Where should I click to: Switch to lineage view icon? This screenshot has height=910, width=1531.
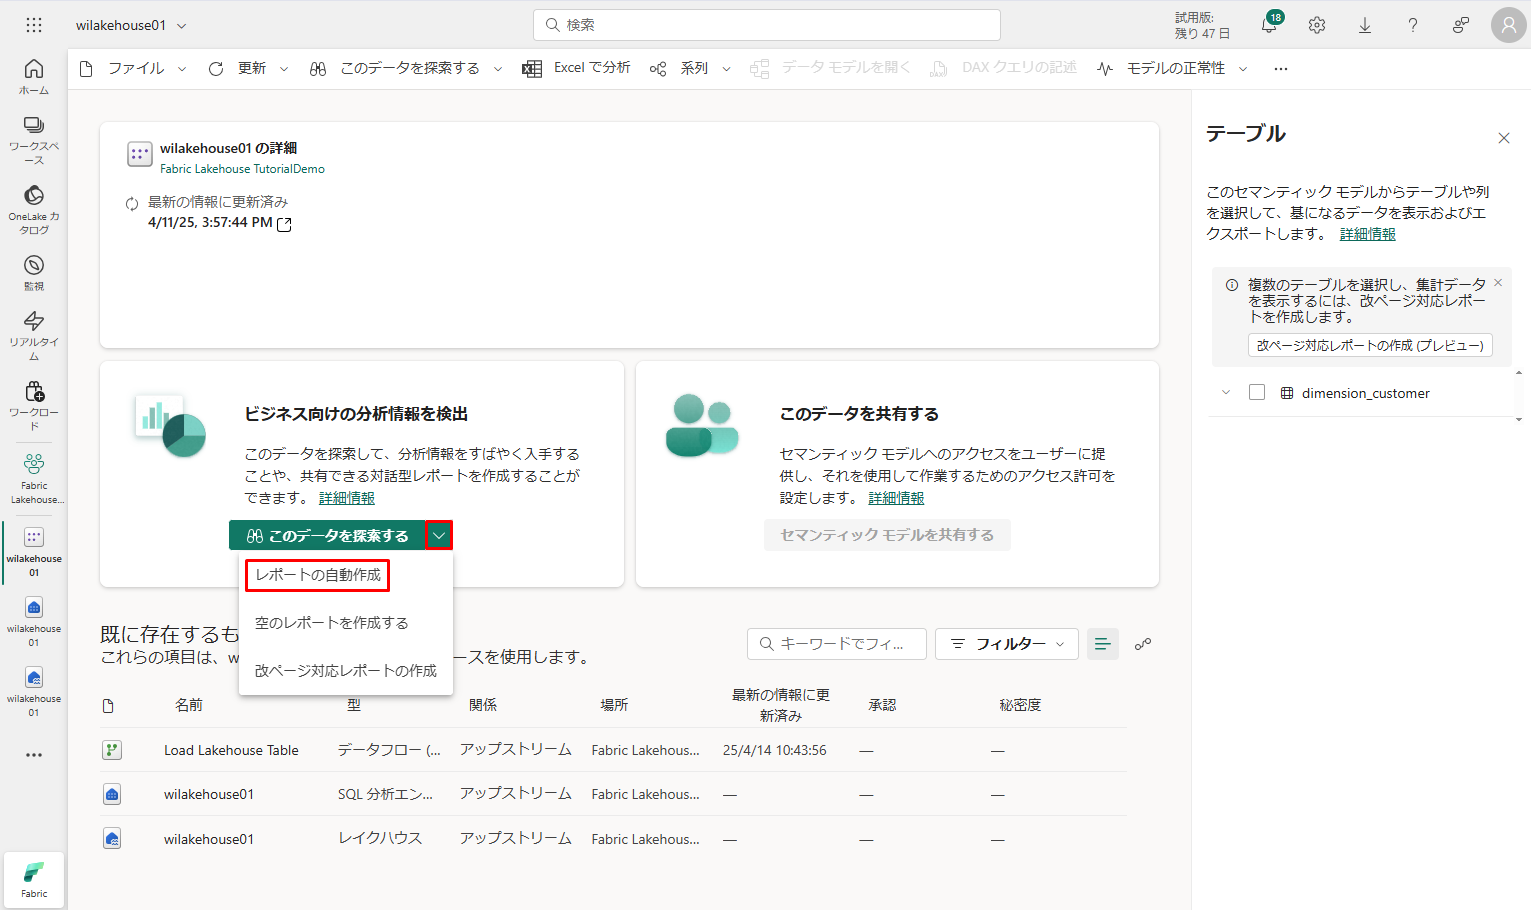coord(1143,644)
